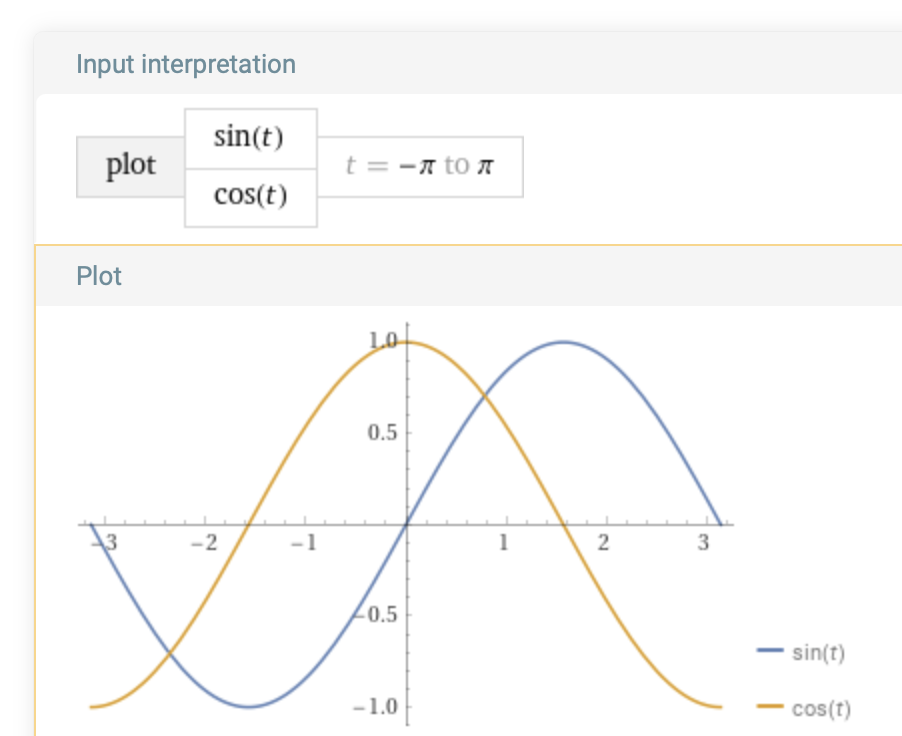Click the peak of the orange cosine curve
Viewport: 902px width, 736px height.
pyautogui.click(x=407, y=342)
